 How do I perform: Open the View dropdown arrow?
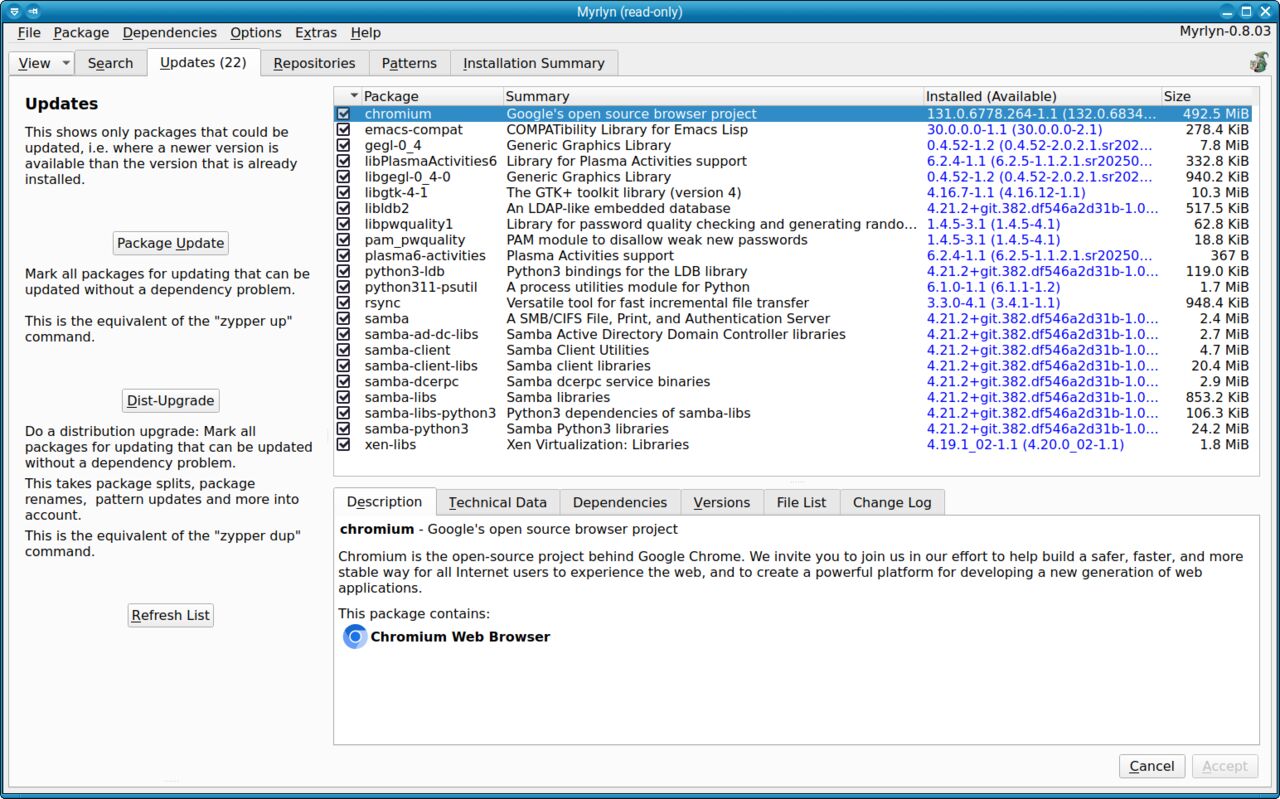(66, 63)
